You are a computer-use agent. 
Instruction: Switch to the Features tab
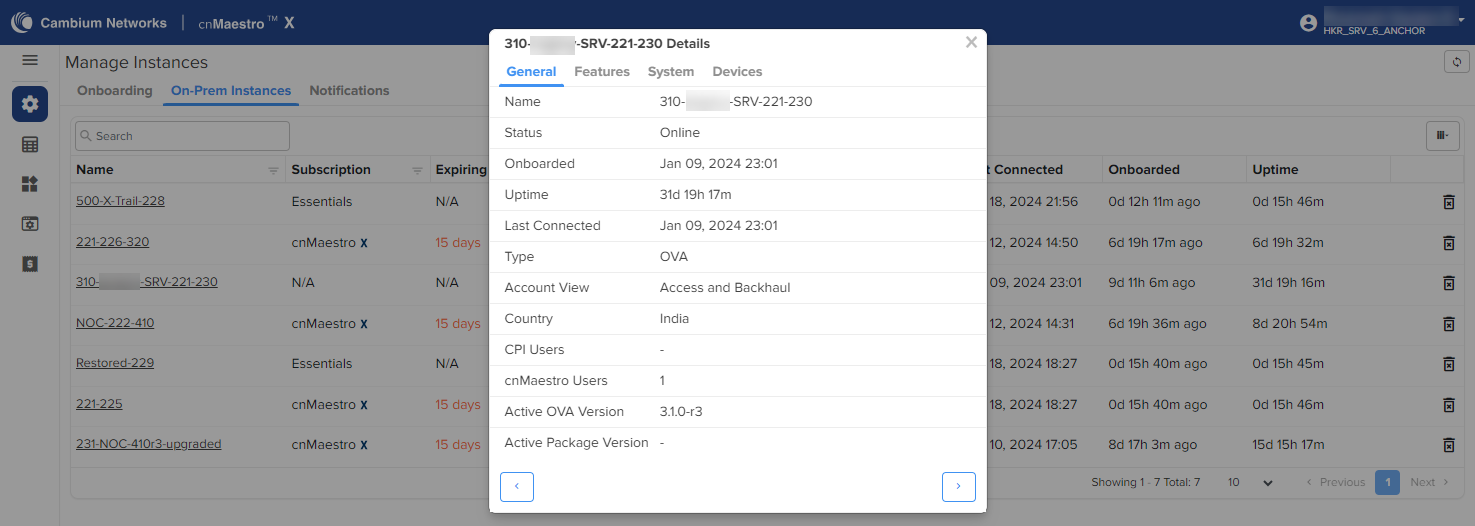[x=602, y=72]
